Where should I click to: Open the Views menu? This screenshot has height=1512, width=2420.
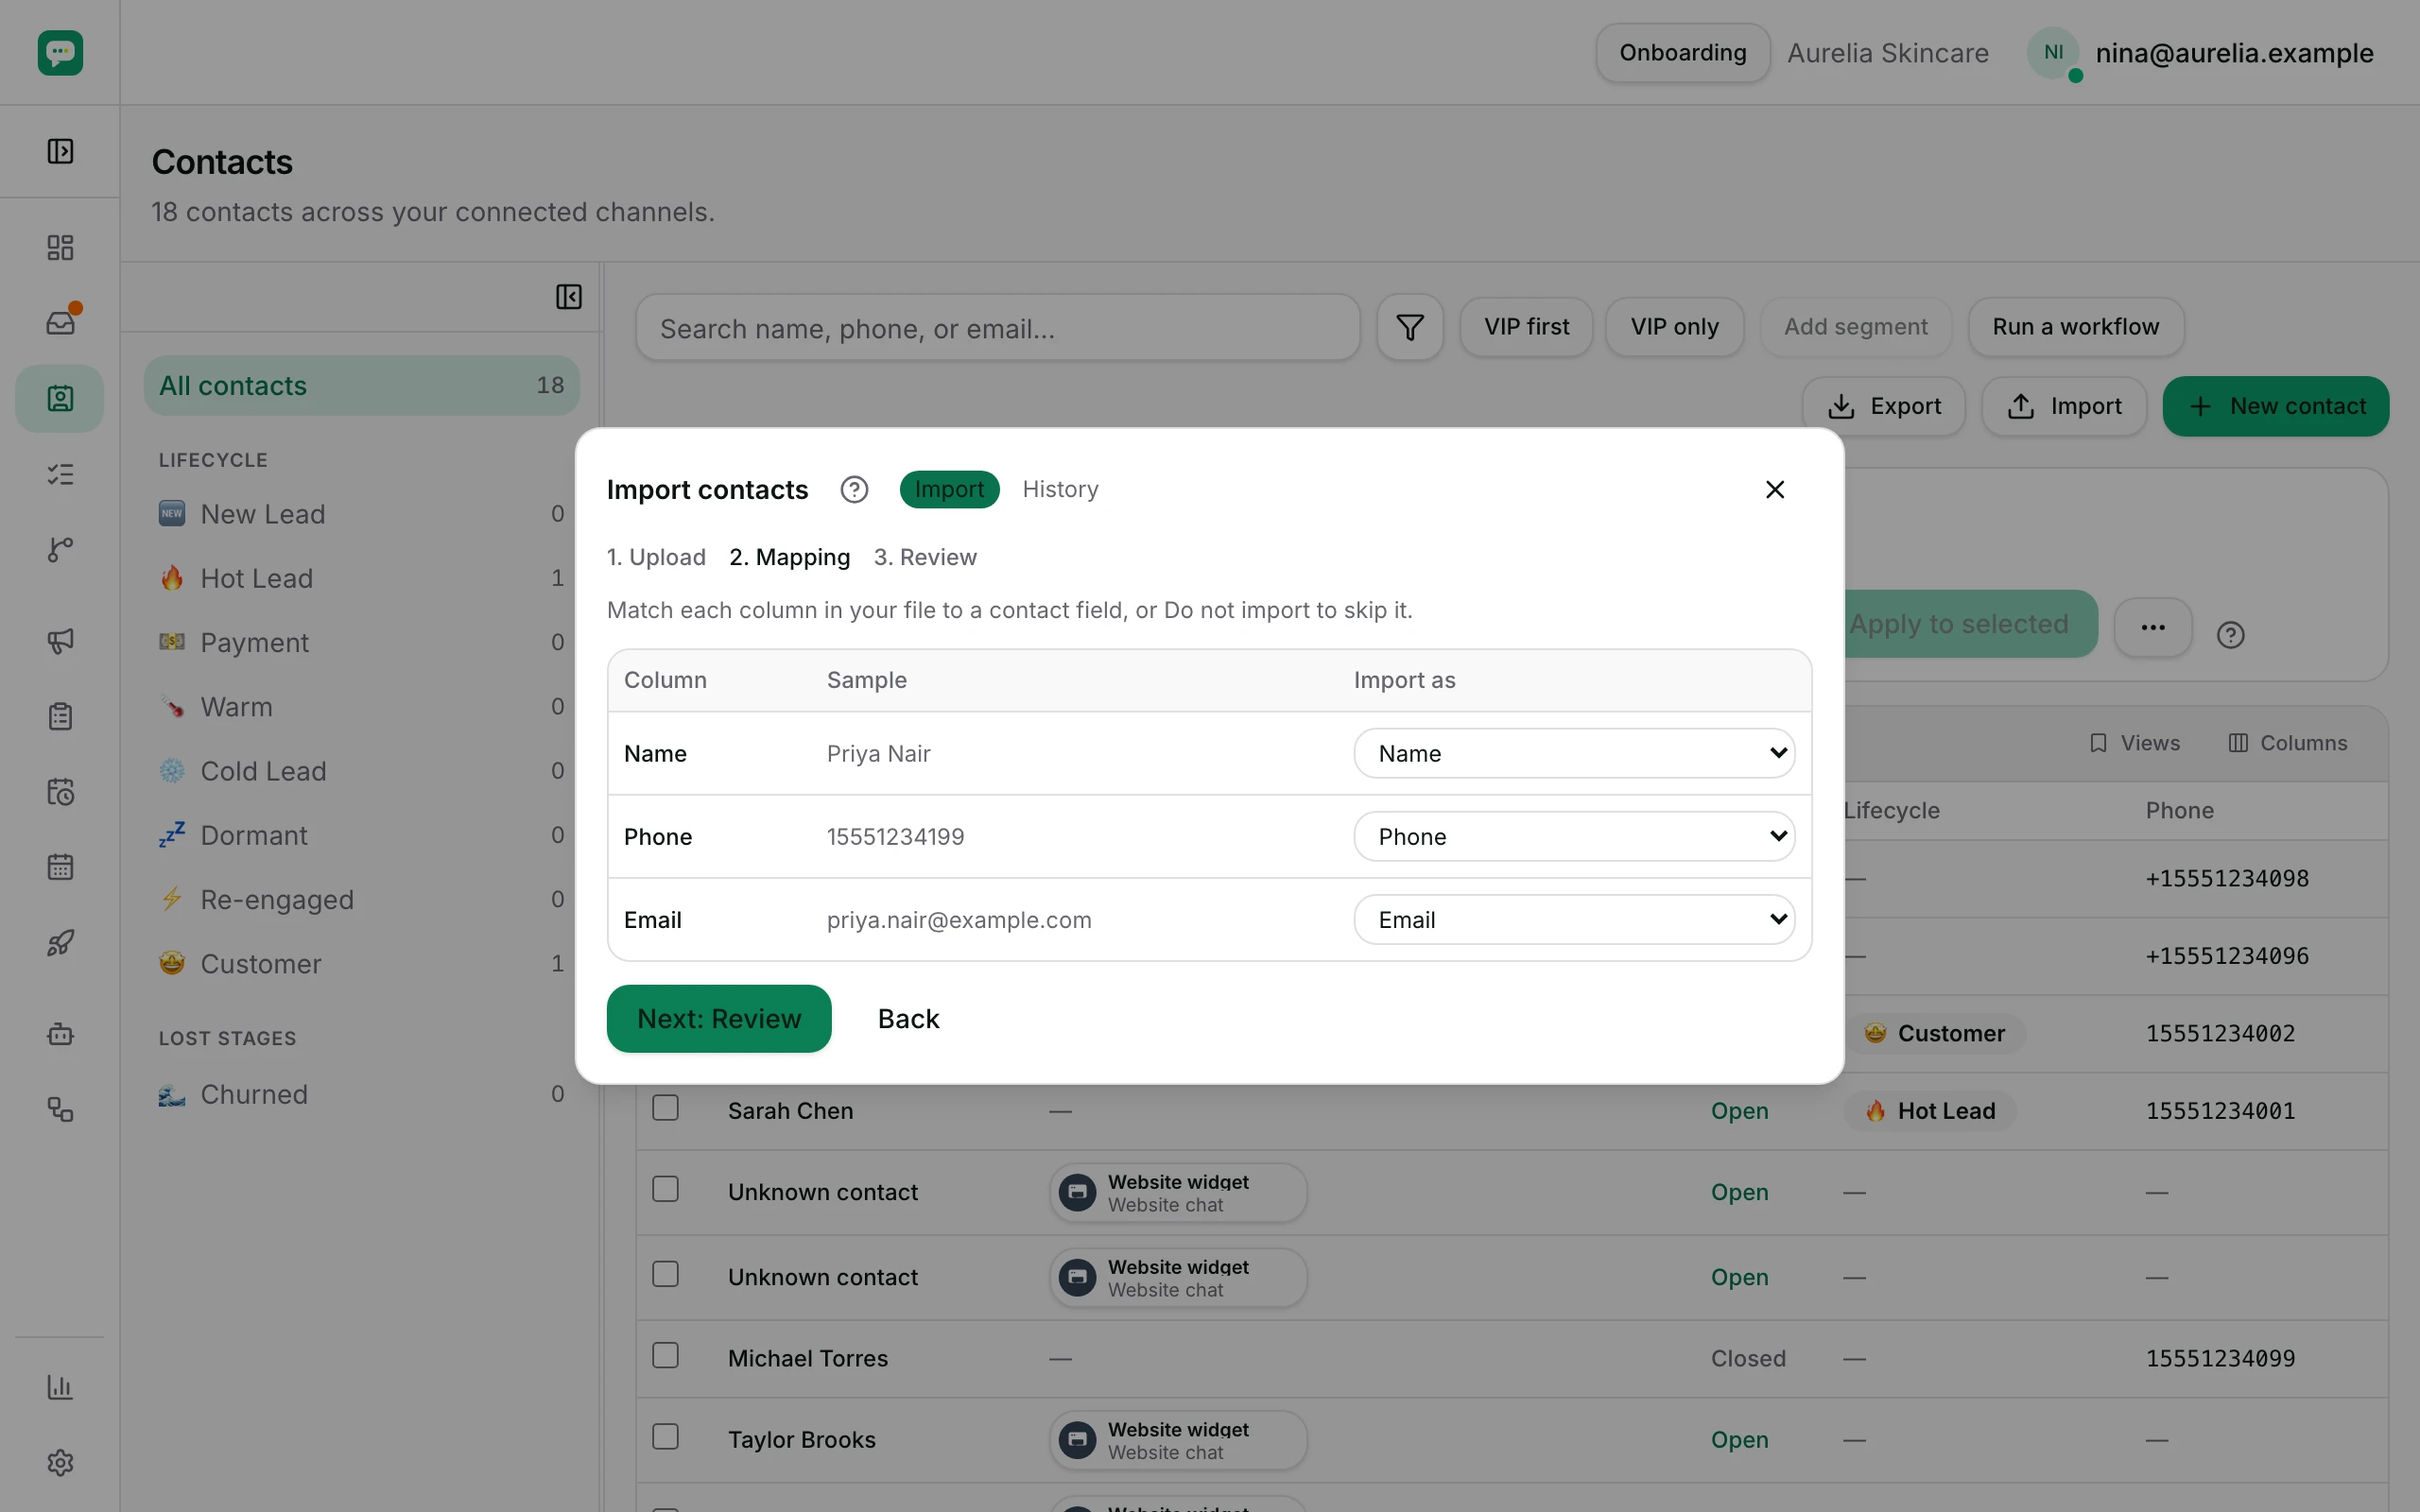(2134, 743)
